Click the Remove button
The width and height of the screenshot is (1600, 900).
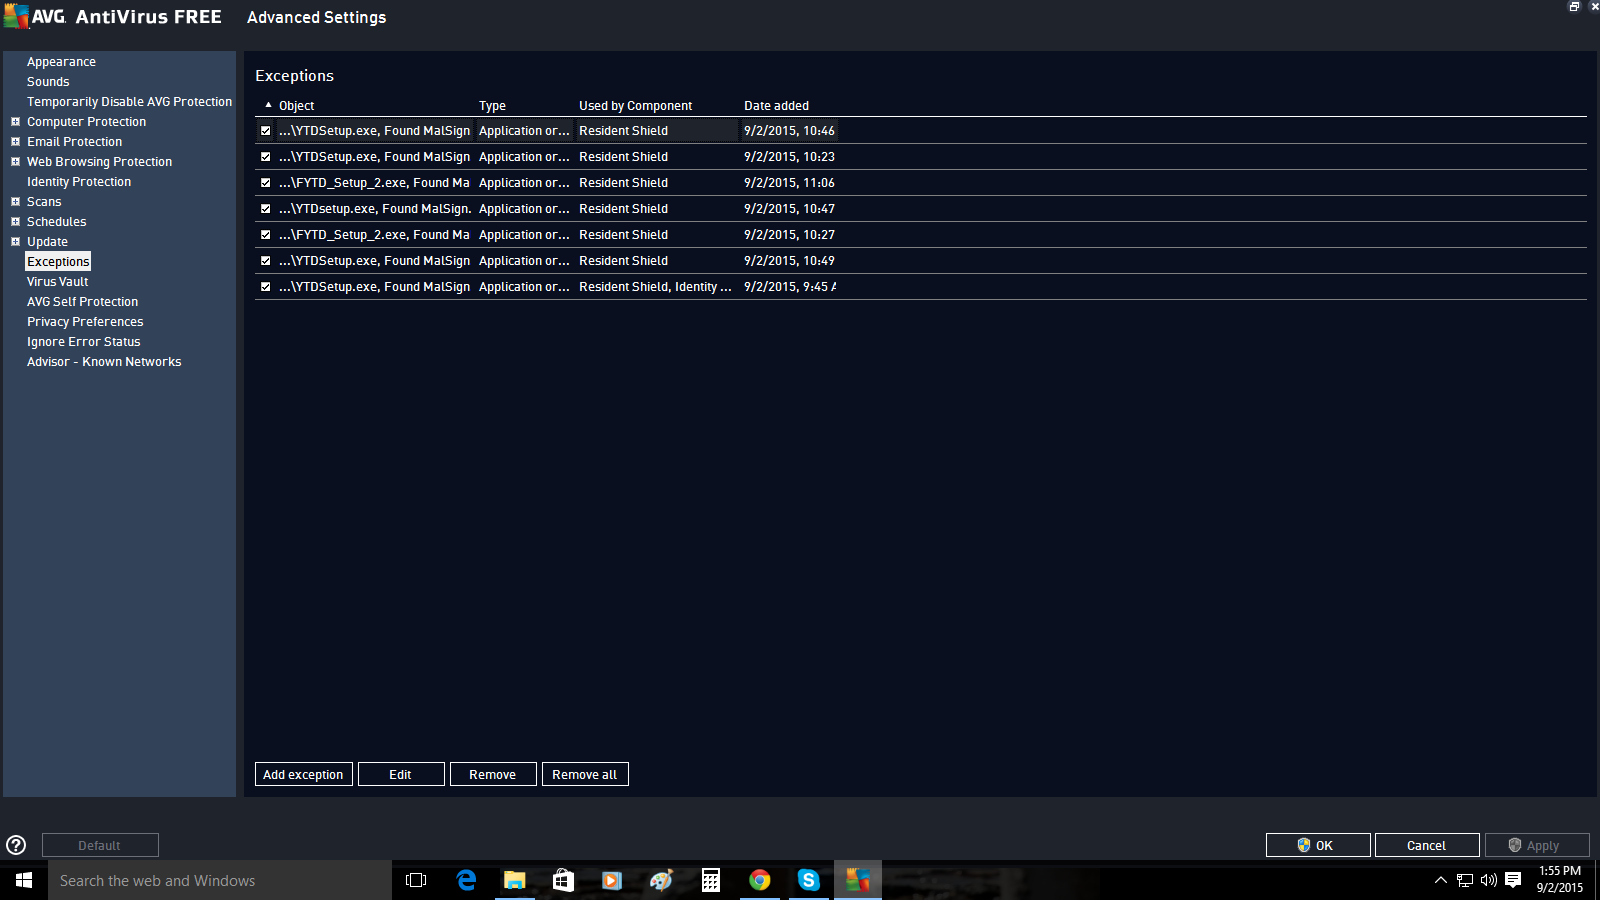[493, 775]
